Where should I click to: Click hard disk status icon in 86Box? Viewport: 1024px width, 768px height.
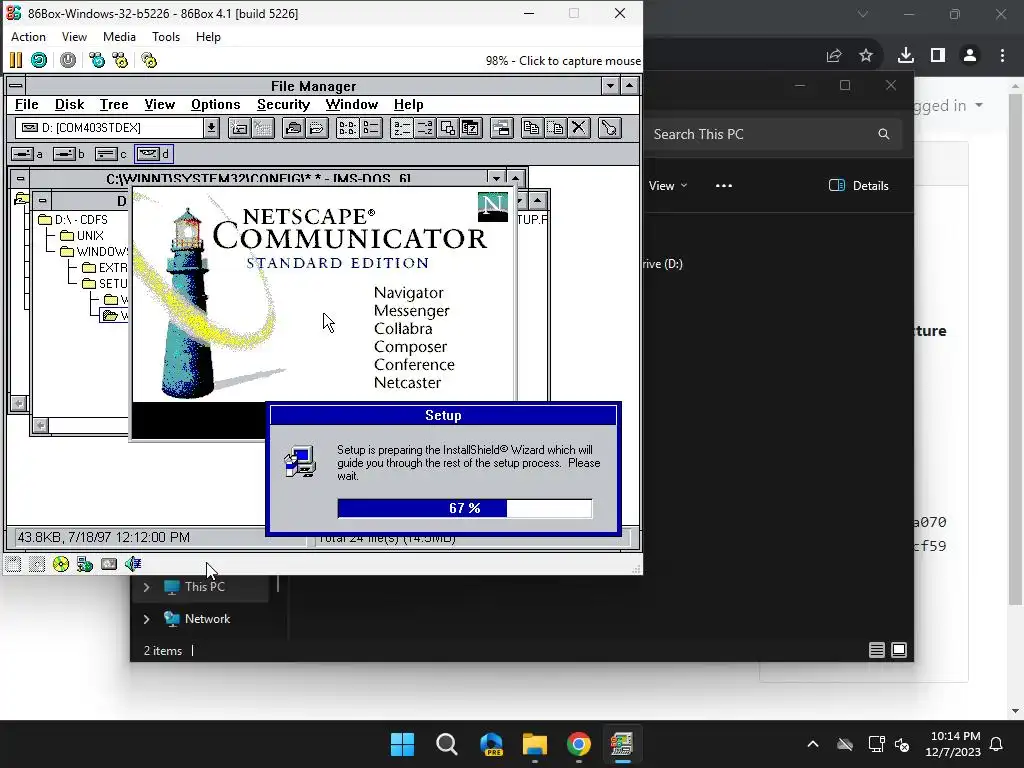coord(109,564)
